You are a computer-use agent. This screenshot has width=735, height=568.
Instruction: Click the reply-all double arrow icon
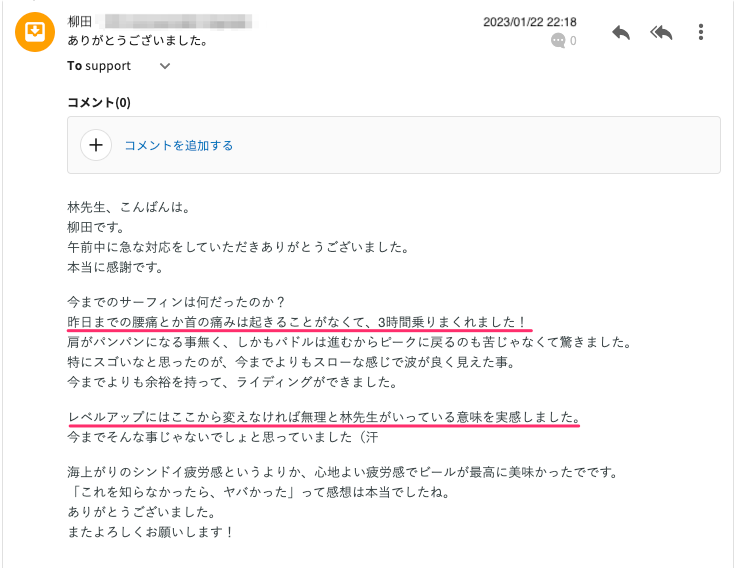point(661,32)
